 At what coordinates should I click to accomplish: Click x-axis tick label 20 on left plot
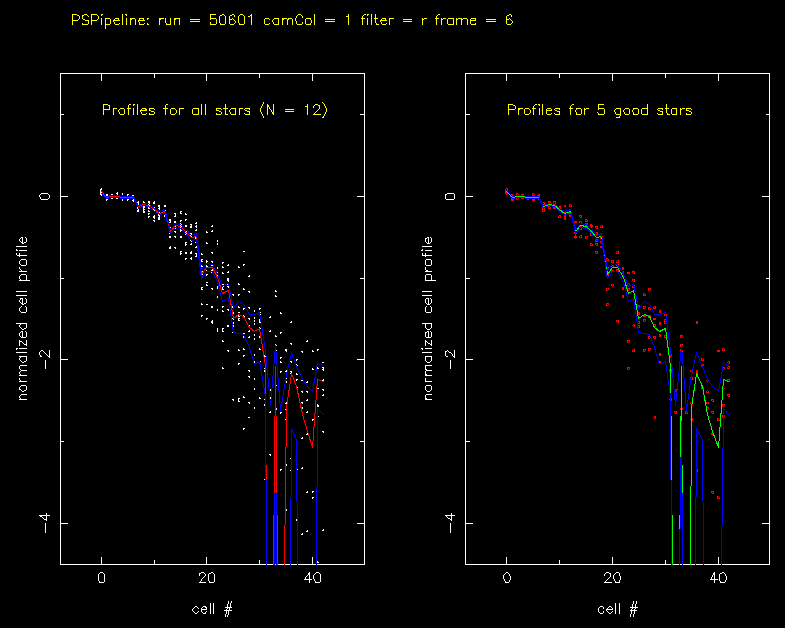(207, 579)
